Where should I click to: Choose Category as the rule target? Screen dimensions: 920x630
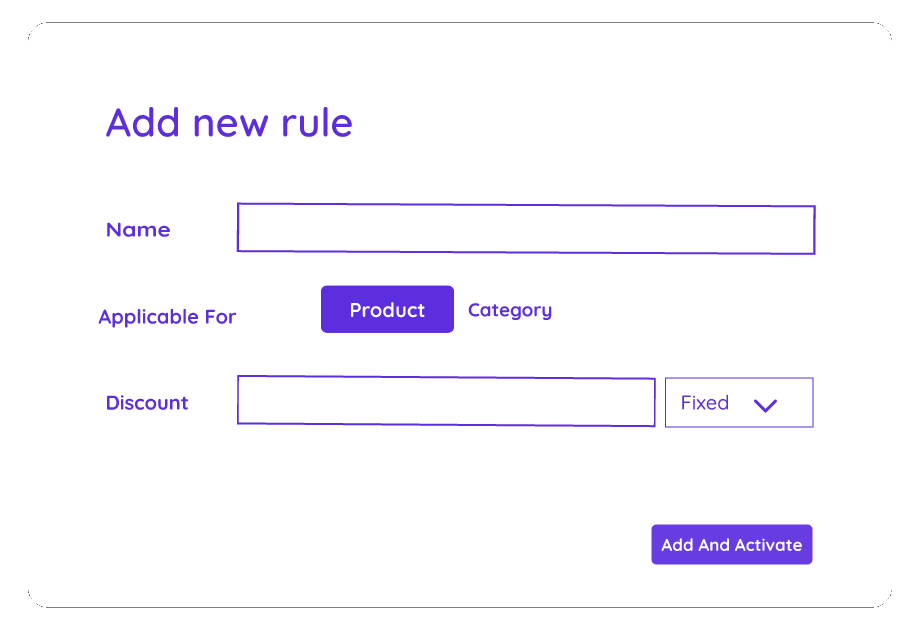pyautogui.click(x=510, y=310)
